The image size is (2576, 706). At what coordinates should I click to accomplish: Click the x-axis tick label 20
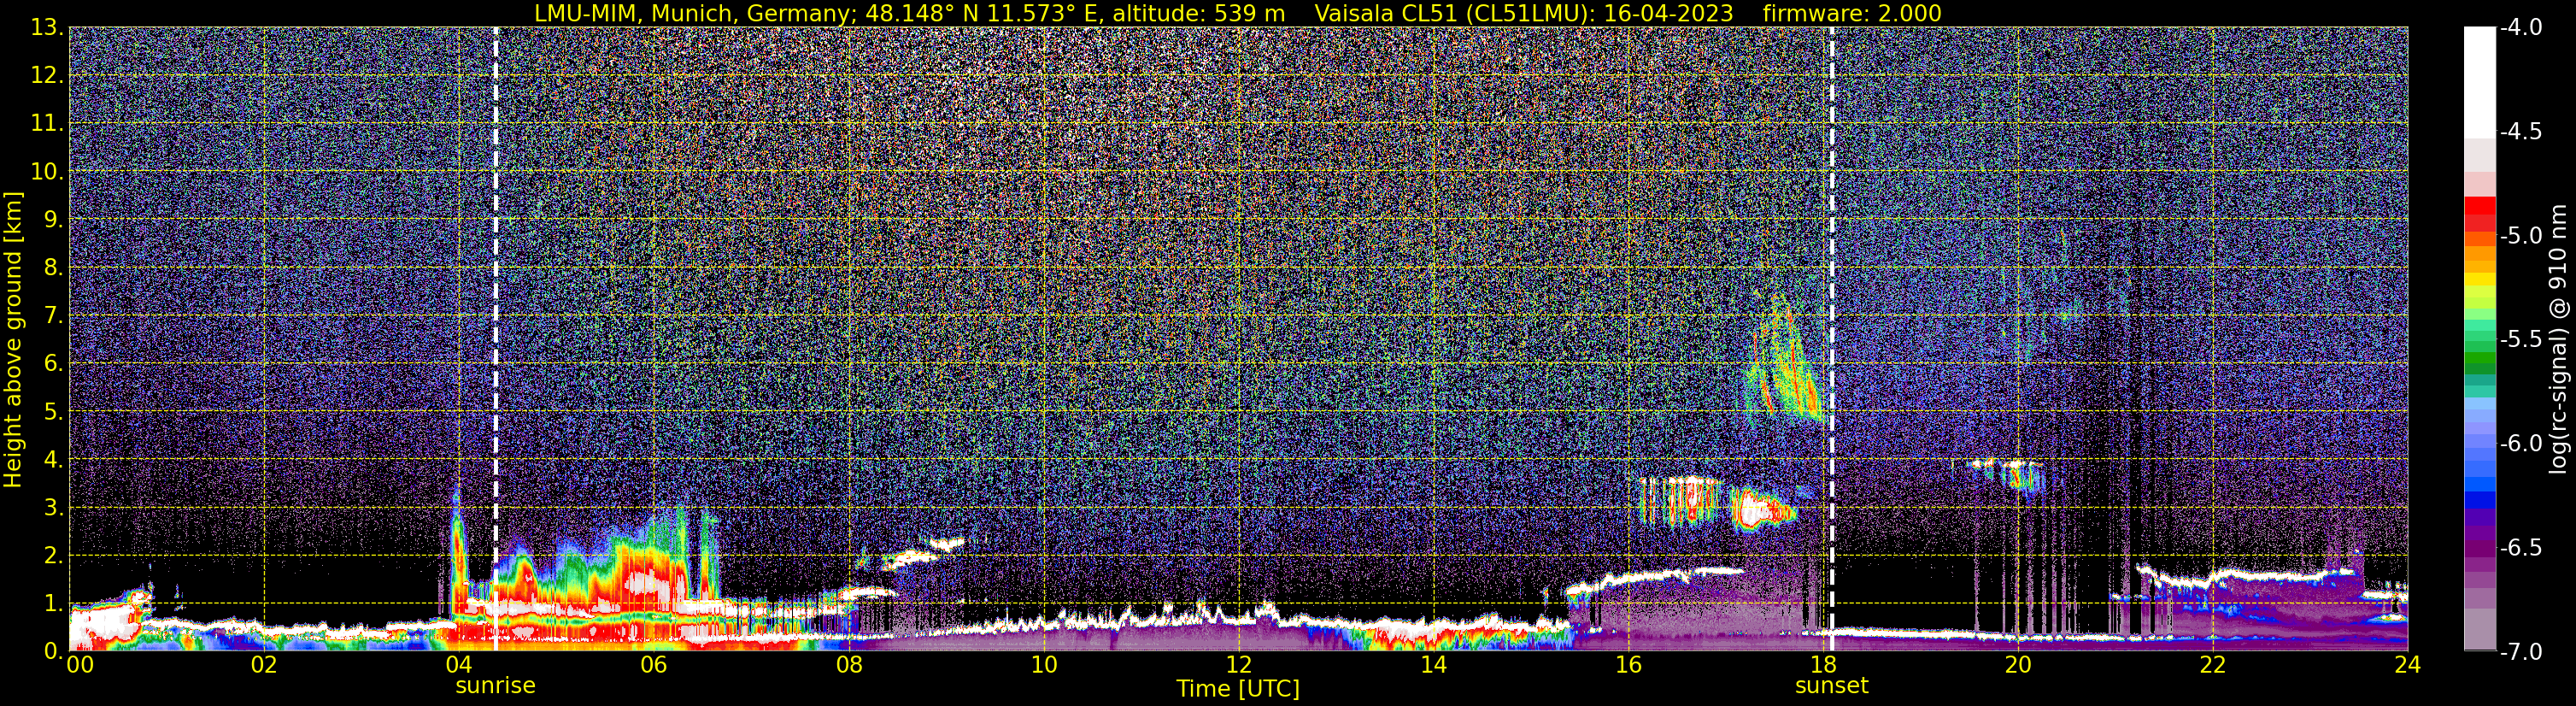pos(2018,665)
